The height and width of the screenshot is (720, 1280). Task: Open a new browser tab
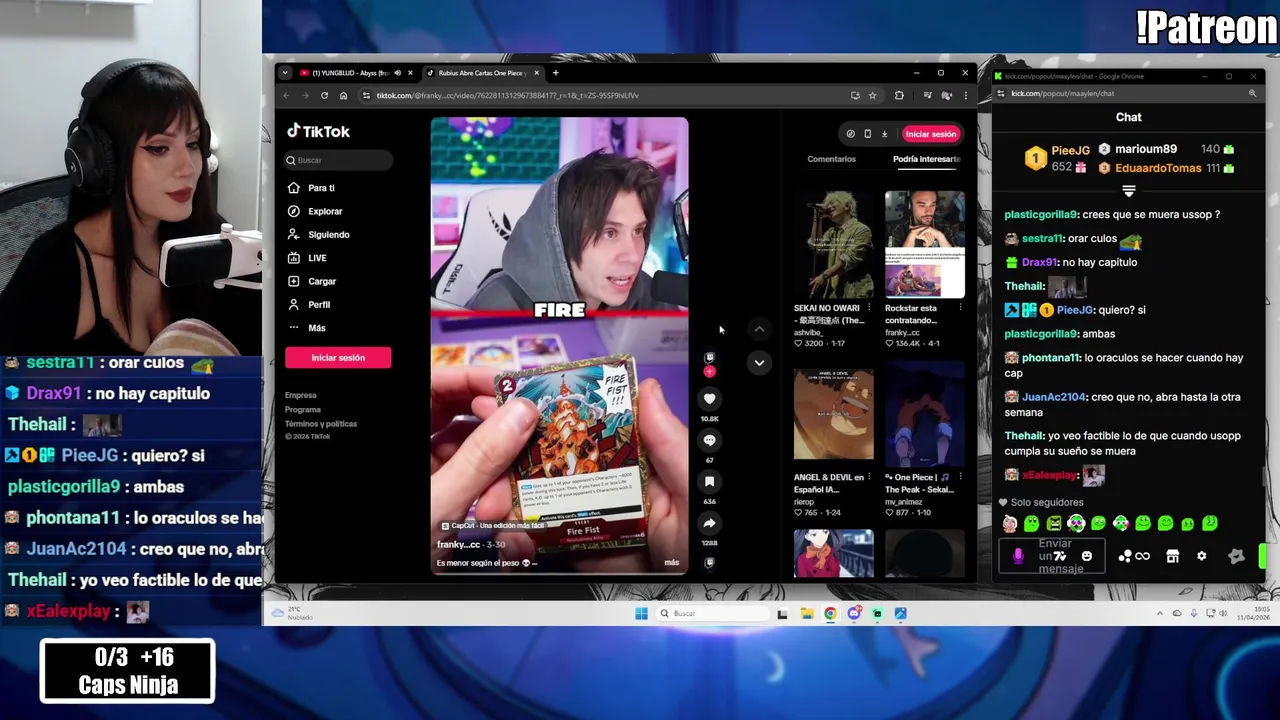click(x=555, y=73)
